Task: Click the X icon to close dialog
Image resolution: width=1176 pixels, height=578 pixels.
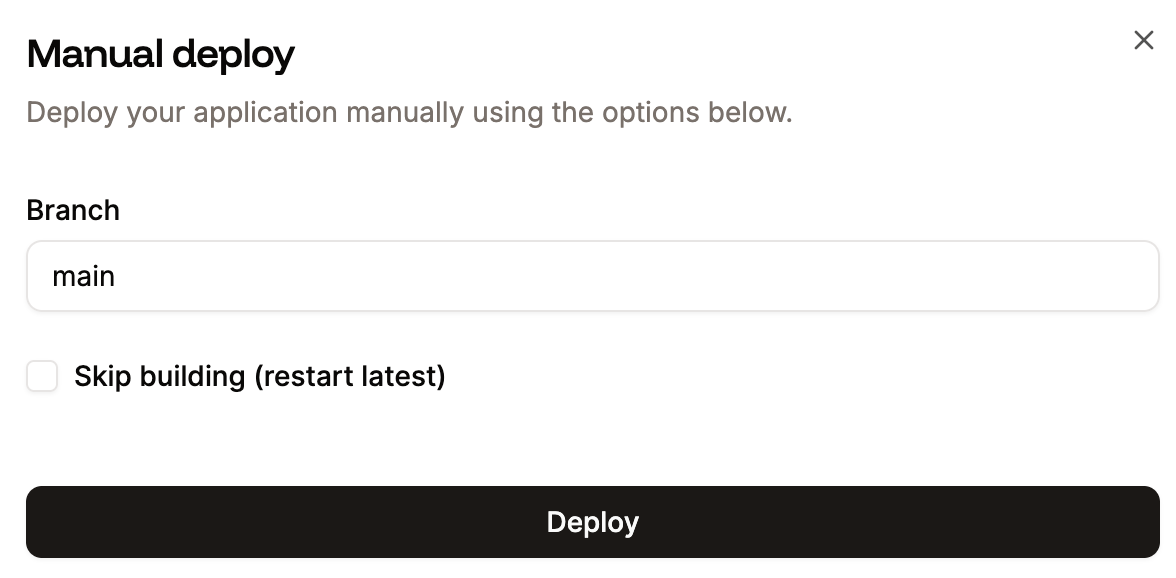Action: [1144, 40]
